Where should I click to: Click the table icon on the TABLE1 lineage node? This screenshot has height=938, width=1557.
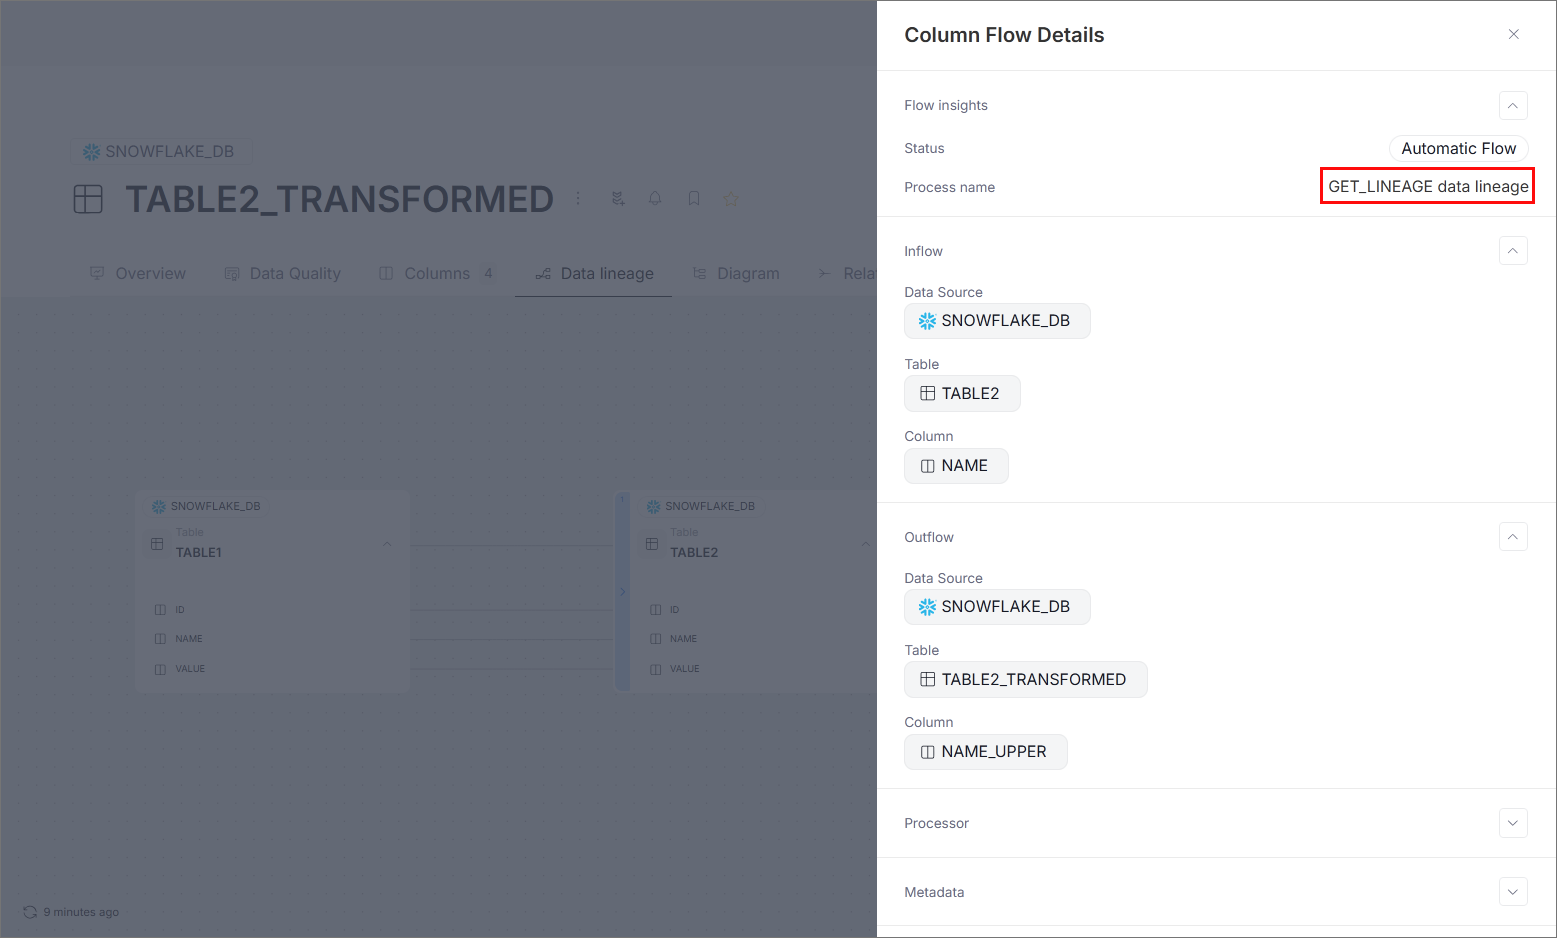[x=157, y=544]
